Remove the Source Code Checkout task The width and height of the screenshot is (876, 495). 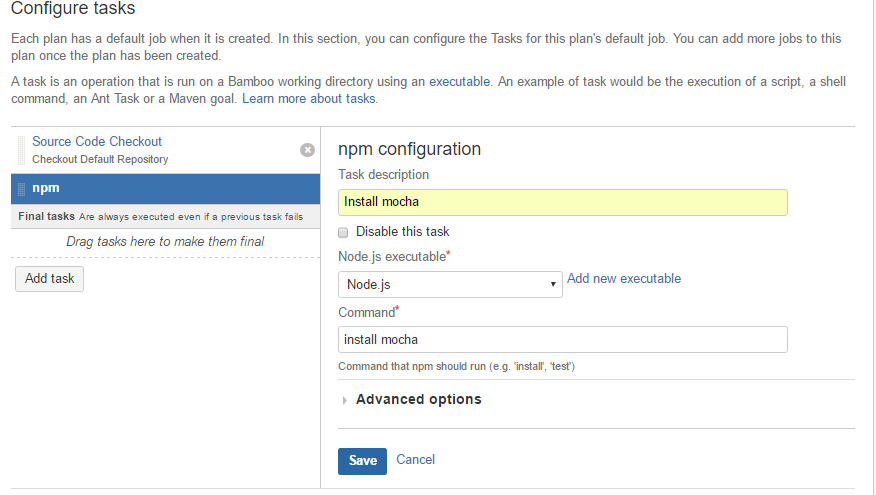[307, 150]
